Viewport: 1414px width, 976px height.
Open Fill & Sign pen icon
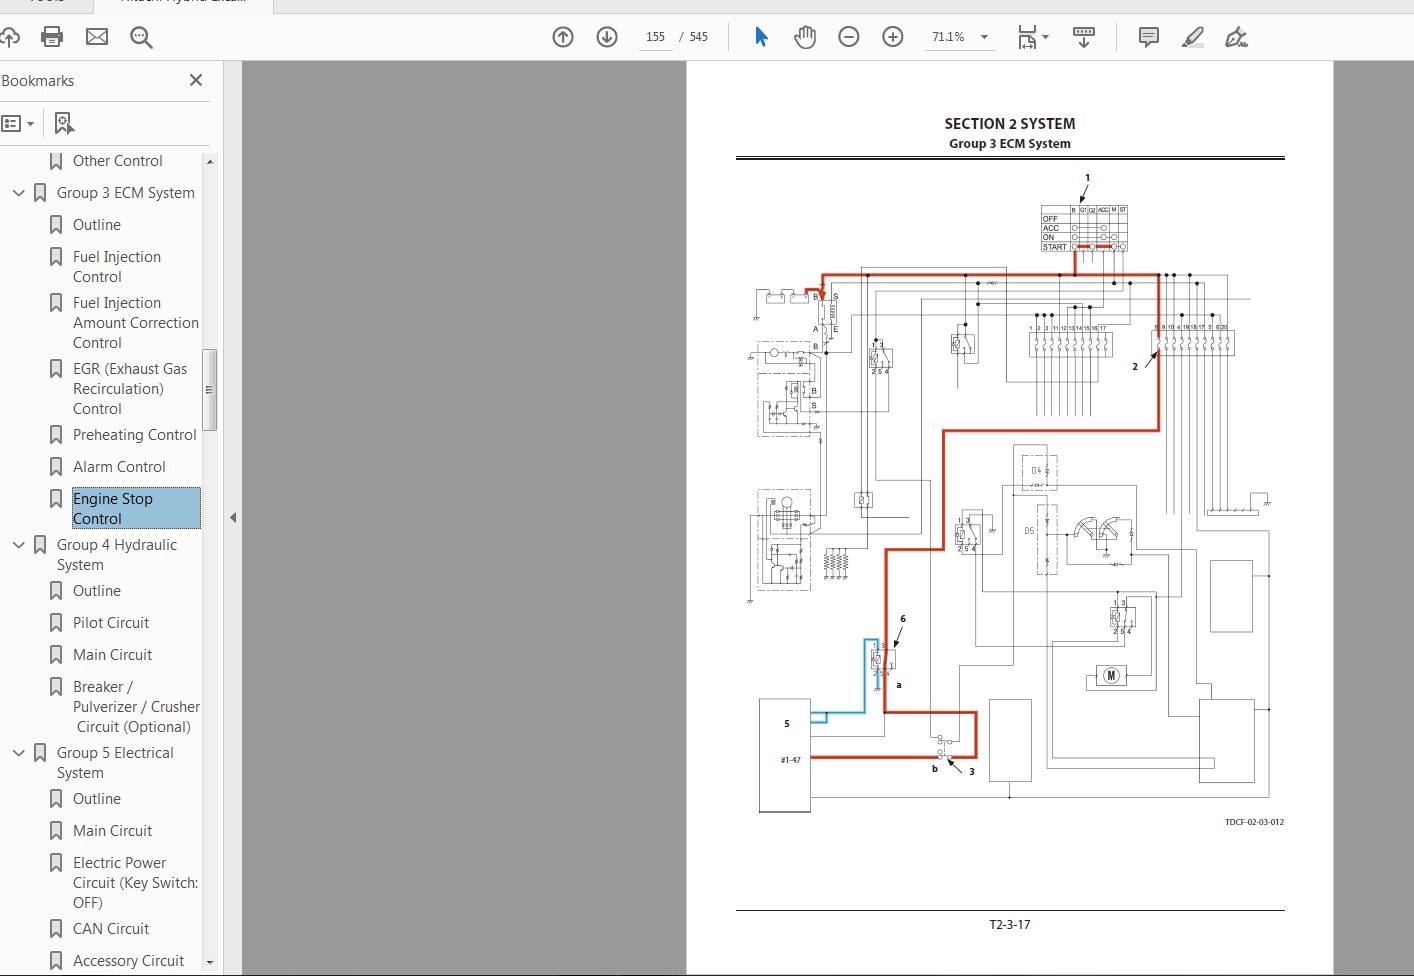click(1236, 37)
